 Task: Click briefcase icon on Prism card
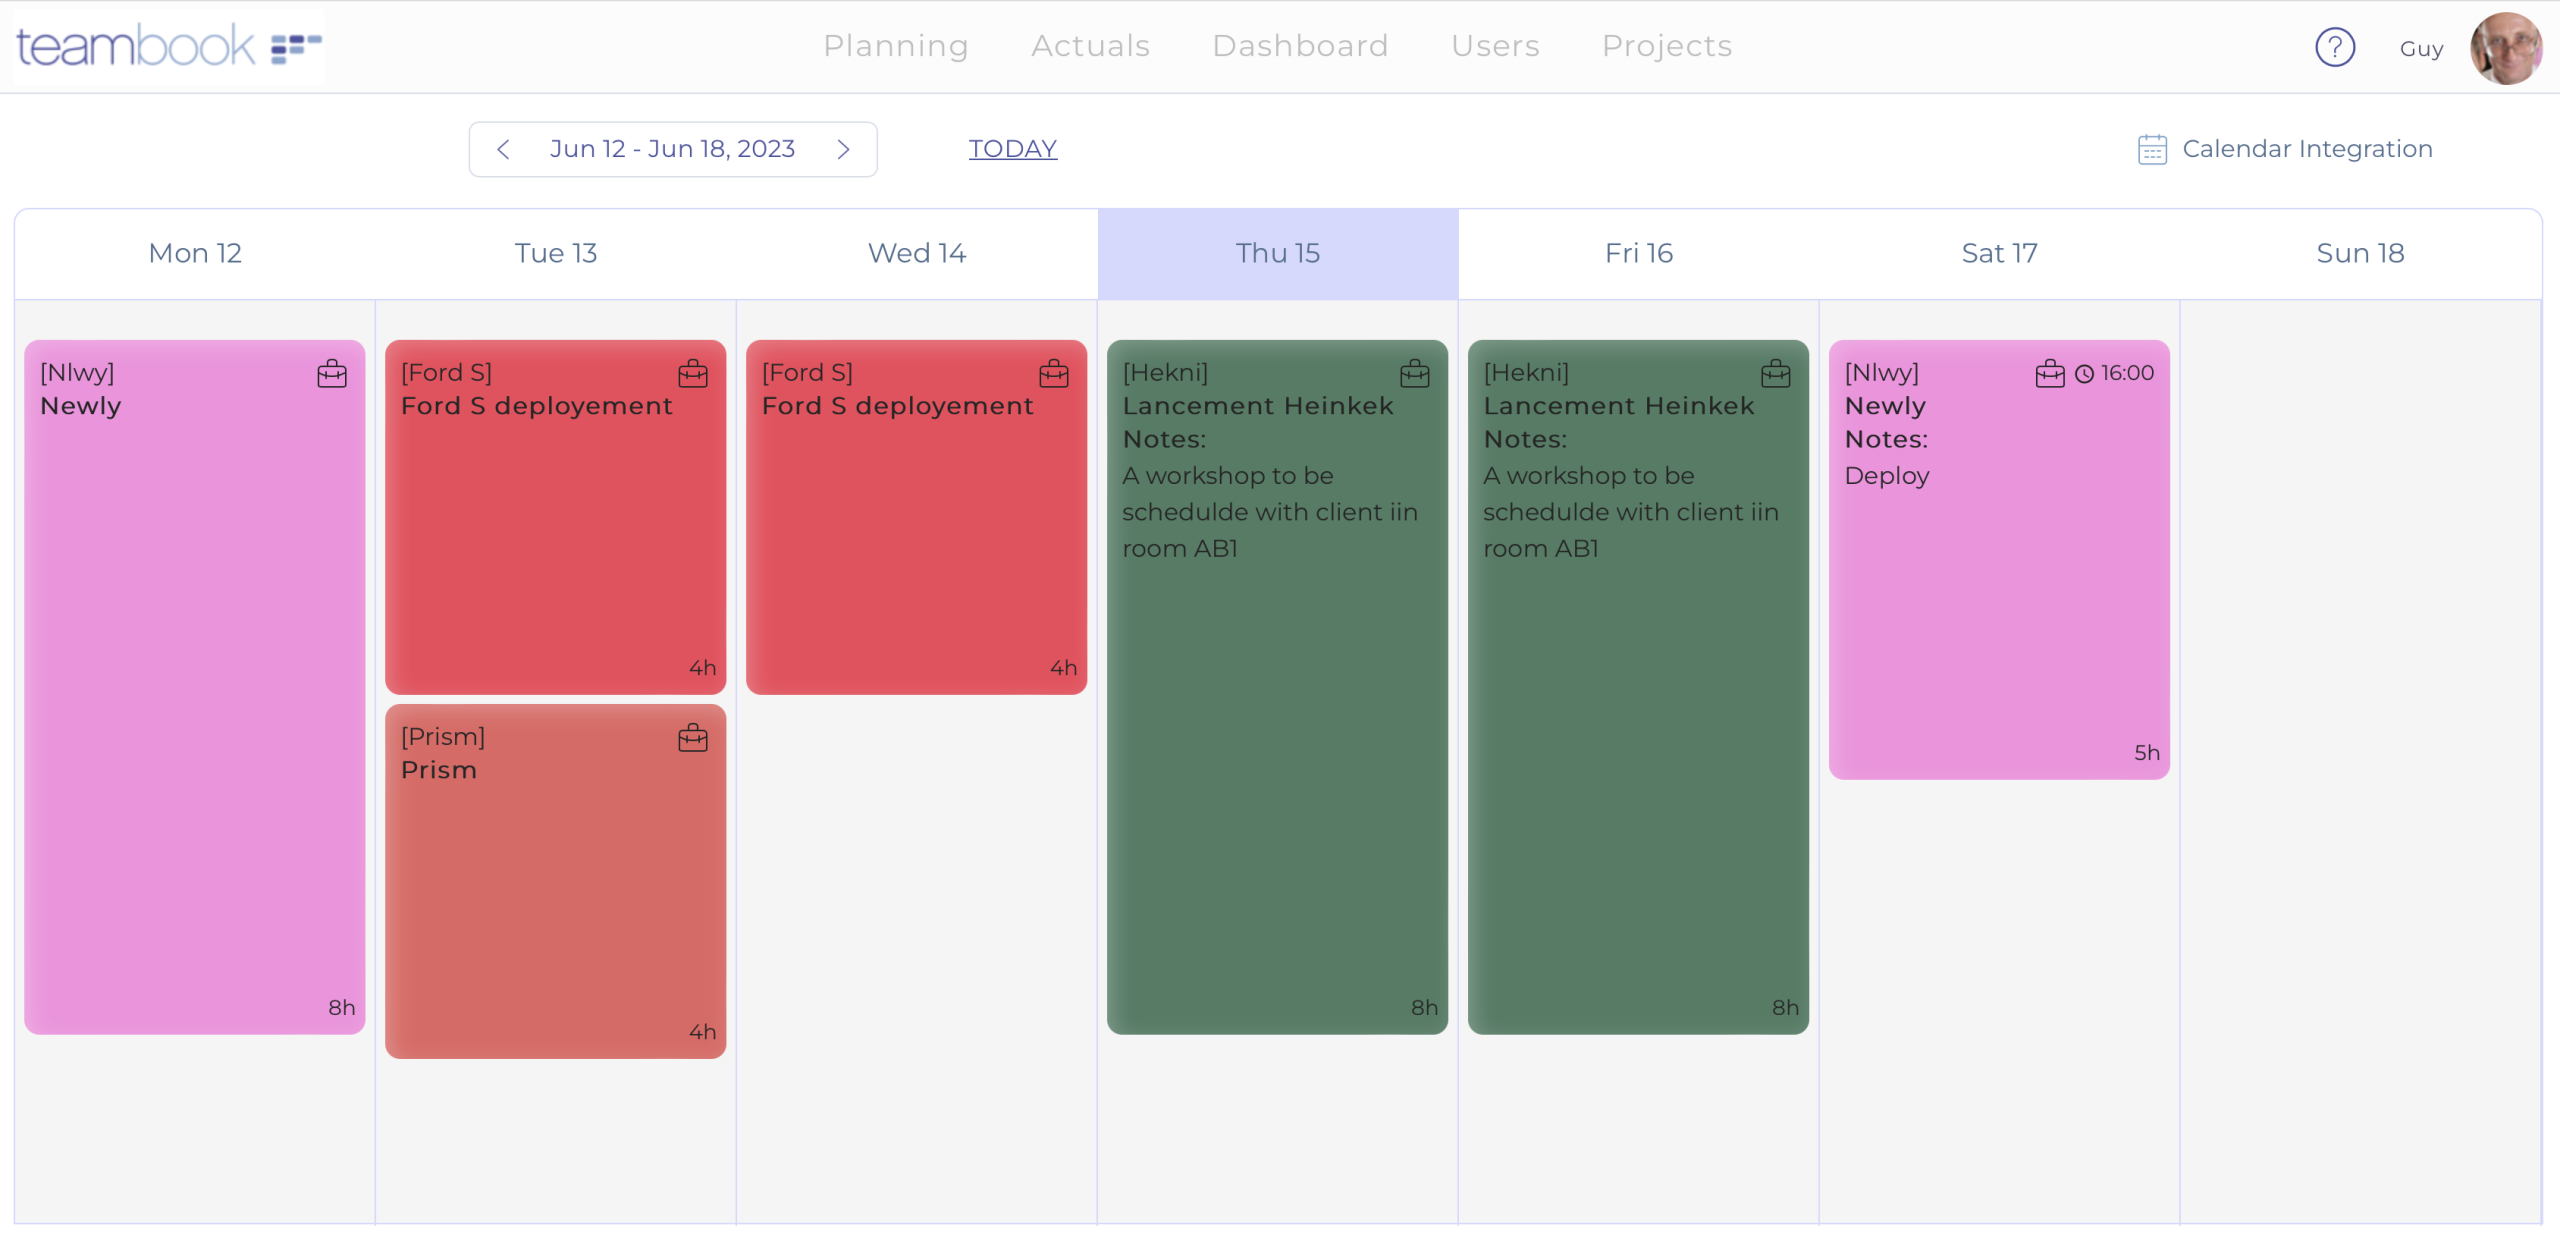[693, 739]
